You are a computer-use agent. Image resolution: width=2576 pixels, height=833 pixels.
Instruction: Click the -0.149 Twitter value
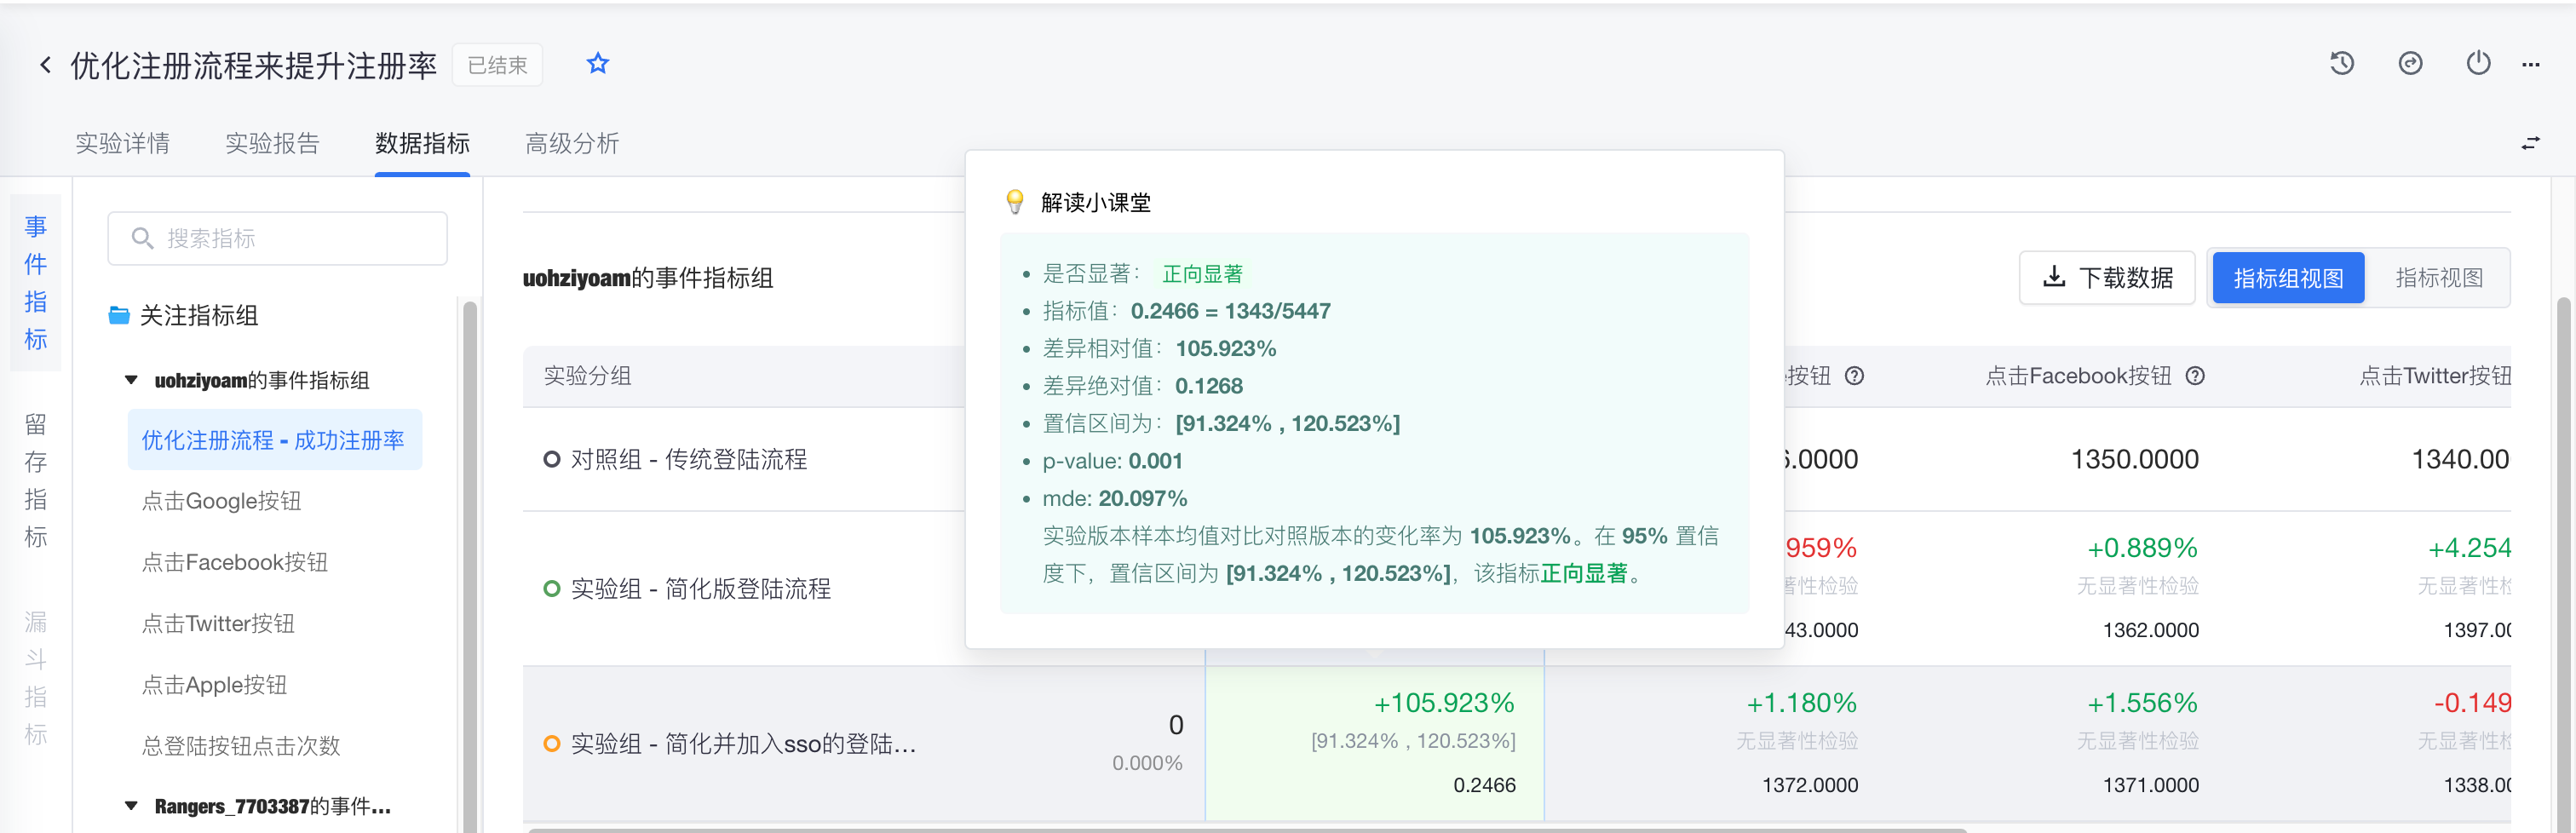[x=2472, y=703]
